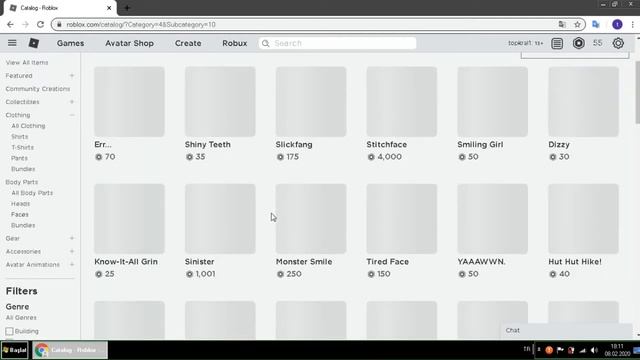Toggle the Building genre checkbox

(9, 331)
